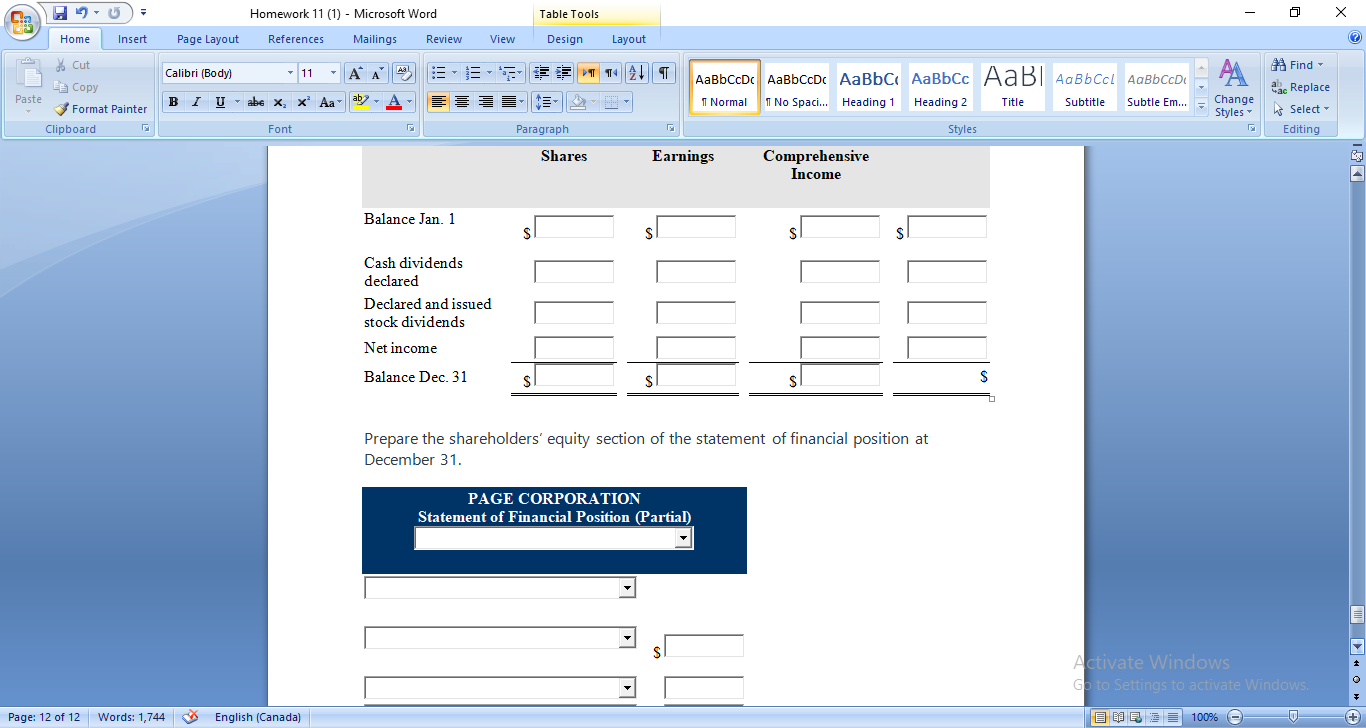Switch to Web Layout view
This screenshot has width=1366, height=728.
(x=1136, y=717)
